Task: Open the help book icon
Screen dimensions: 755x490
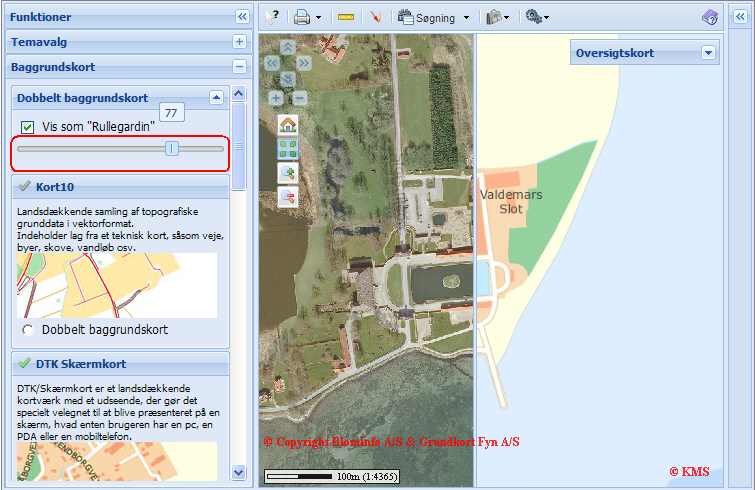Action: point(710,17)
